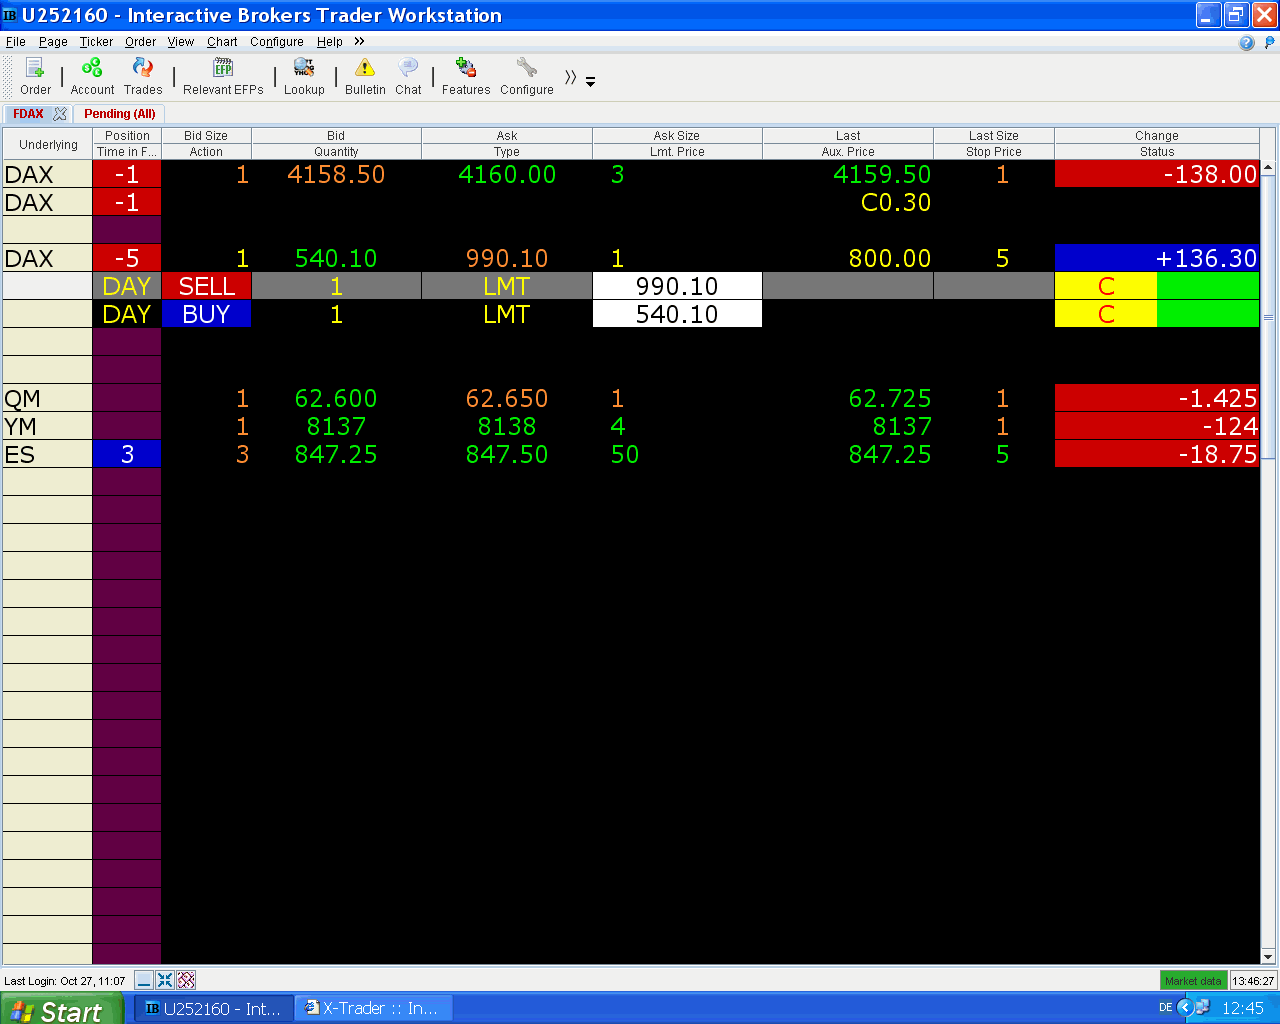The image size is (1280, 1024).
Task: Open the Lookup tool
Action: (304, 77)
